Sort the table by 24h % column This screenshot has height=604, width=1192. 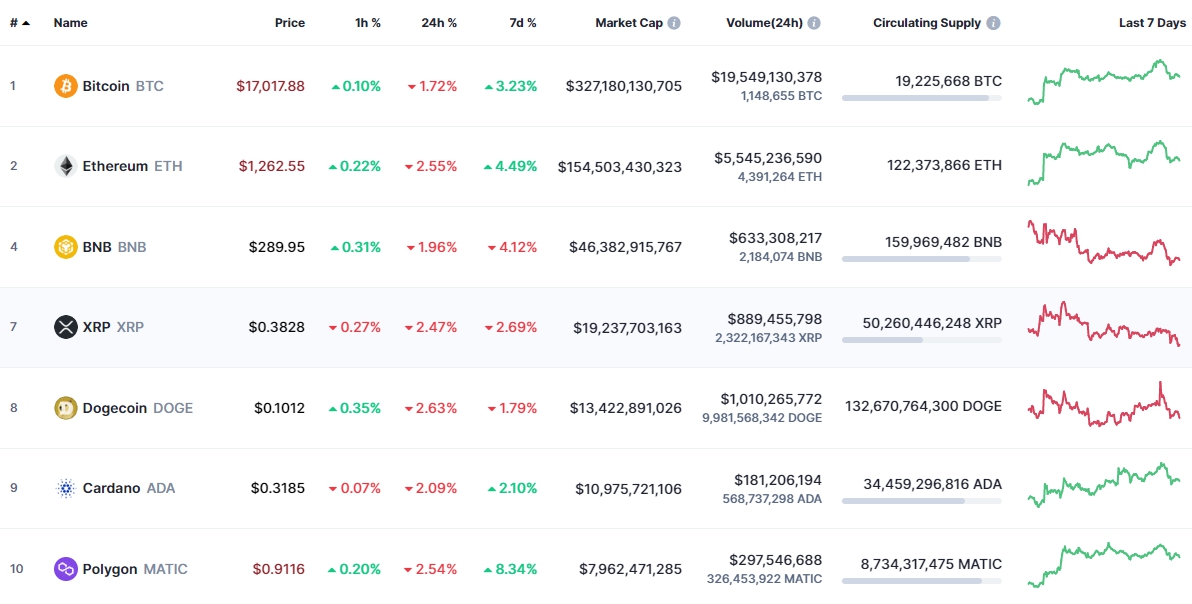click(439, 23)
